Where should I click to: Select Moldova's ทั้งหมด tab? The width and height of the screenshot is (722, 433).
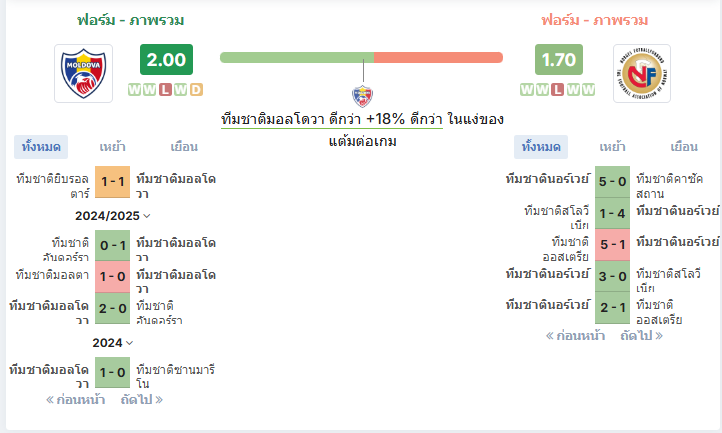(41, 147)
